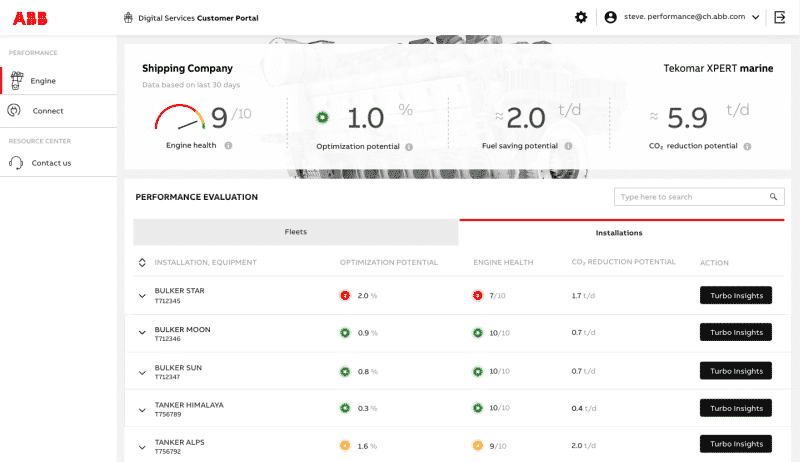This screenshot has width=800, height=462.
Task: Sort by Installation, Equipment column arrows
Action: point(142,263)
